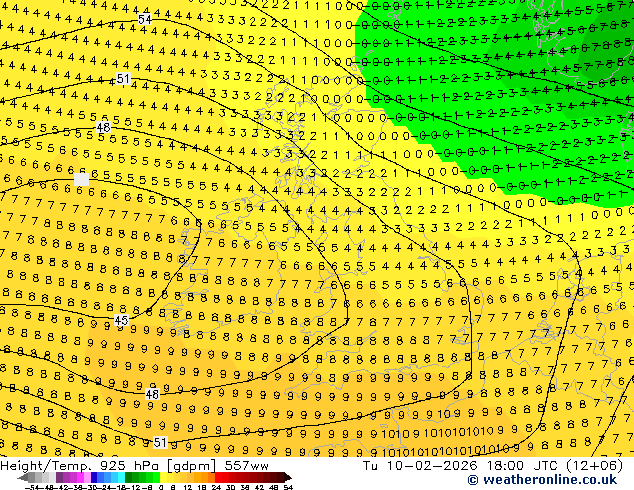Click the bright red swatch in legend
Viewport: 634px width, 490px height.
(218, 477)
